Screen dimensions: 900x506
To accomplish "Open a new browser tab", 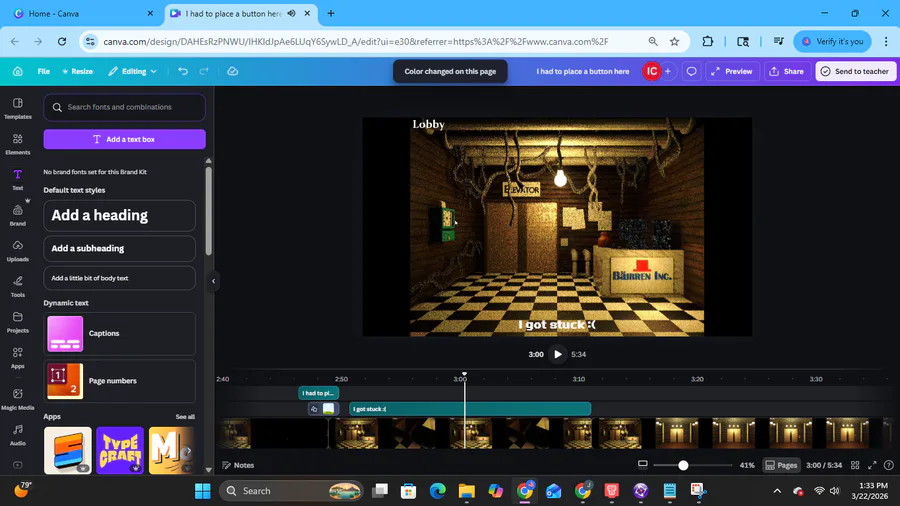I will coord(331,13).
